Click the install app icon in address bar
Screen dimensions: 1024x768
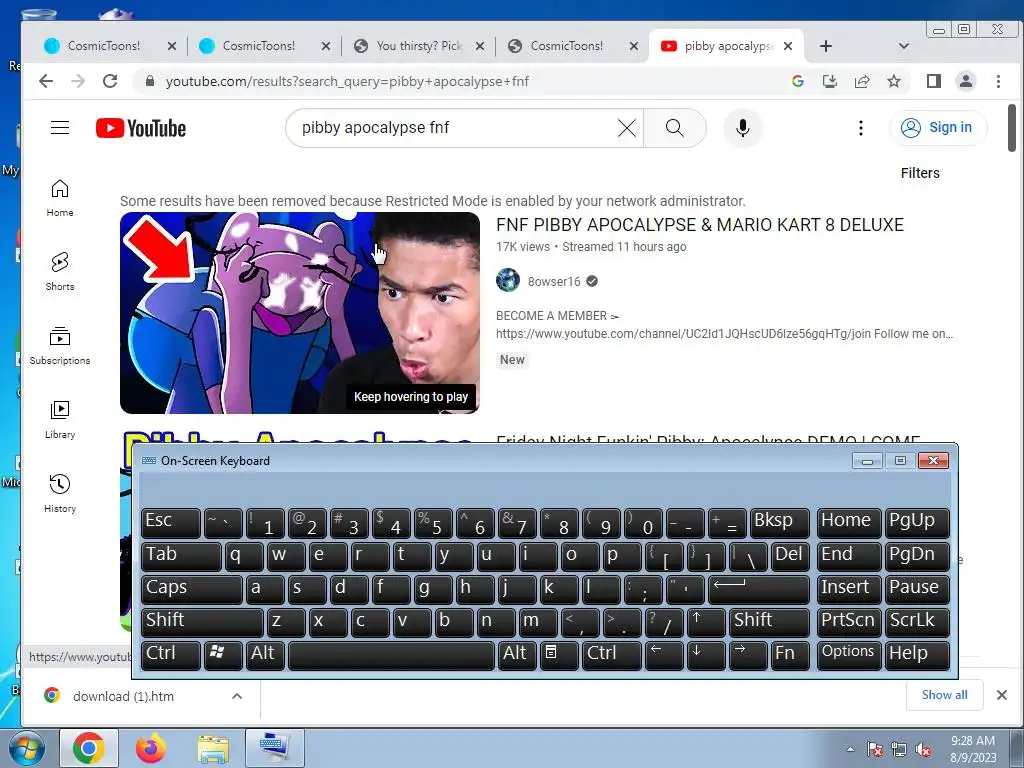point(829,81)
